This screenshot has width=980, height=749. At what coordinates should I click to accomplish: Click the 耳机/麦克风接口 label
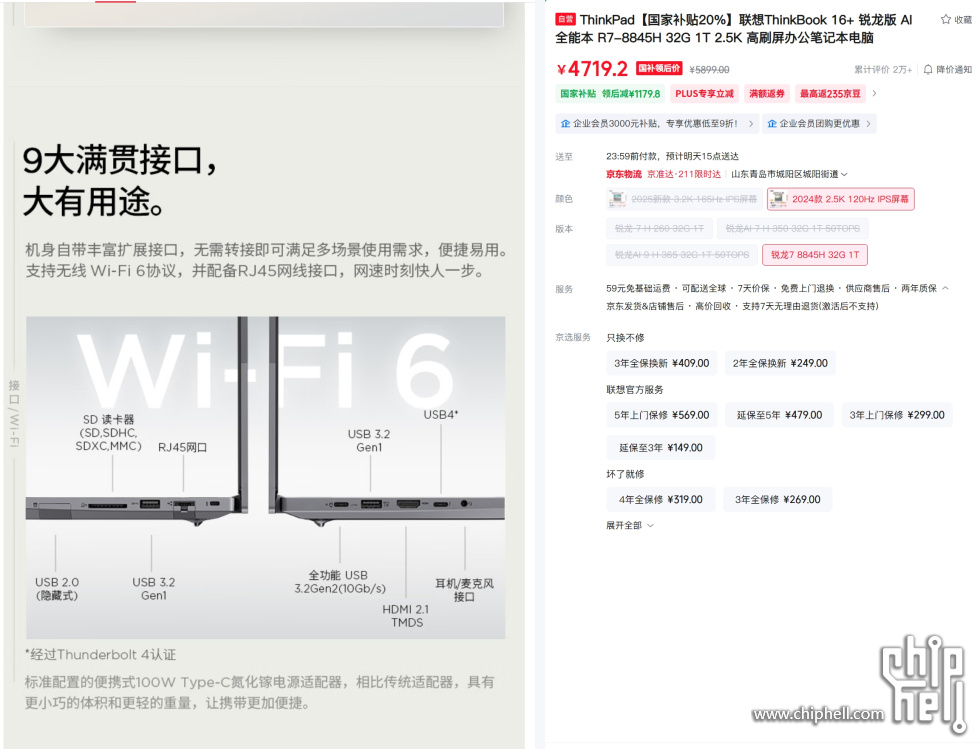(x=464, y=590)
